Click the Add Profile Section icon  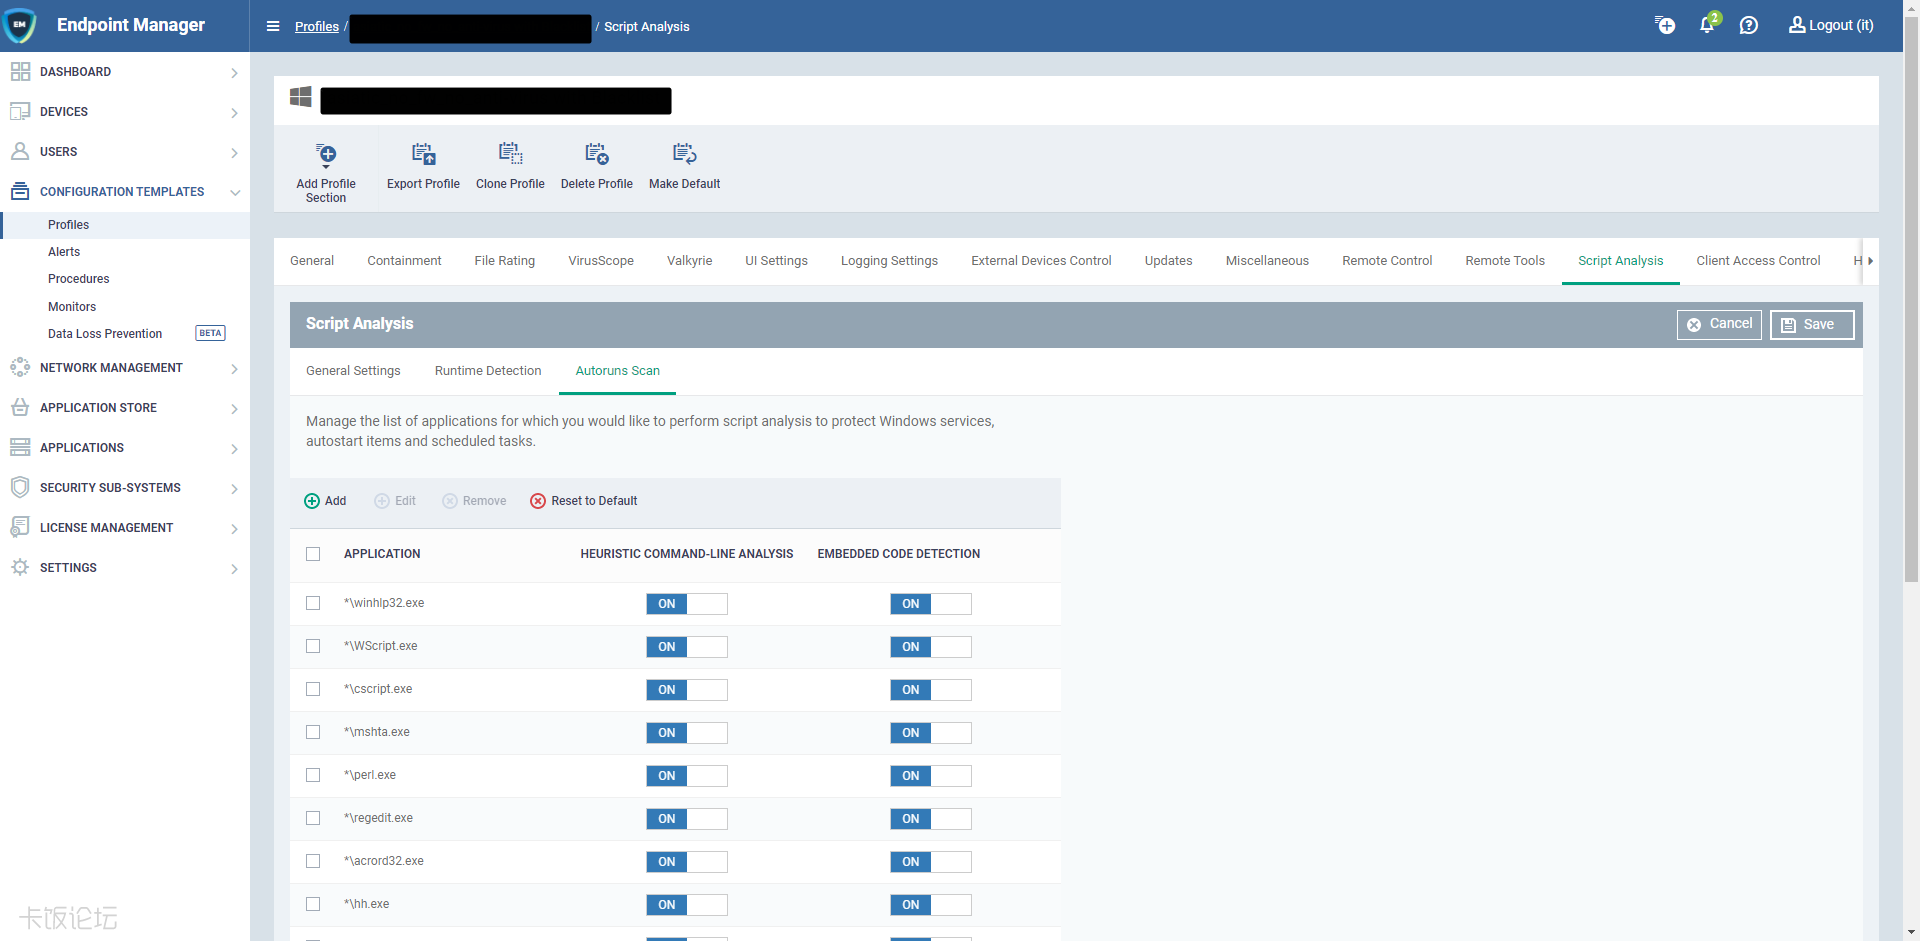pos(326,154)
